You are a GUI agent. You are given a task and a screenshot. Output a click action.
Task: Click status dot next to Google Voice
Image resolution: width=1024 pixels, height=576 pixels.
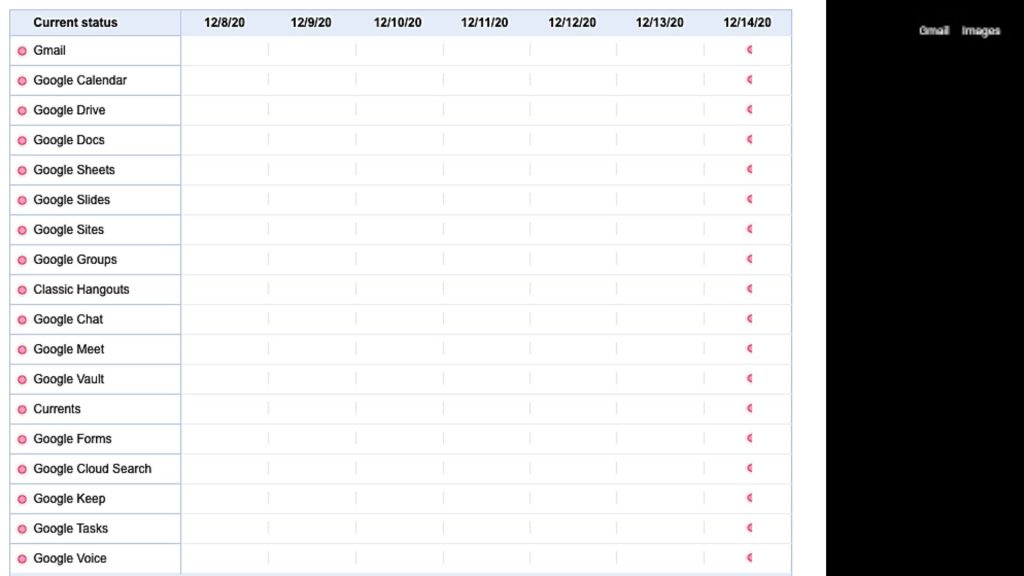(22, 559)
